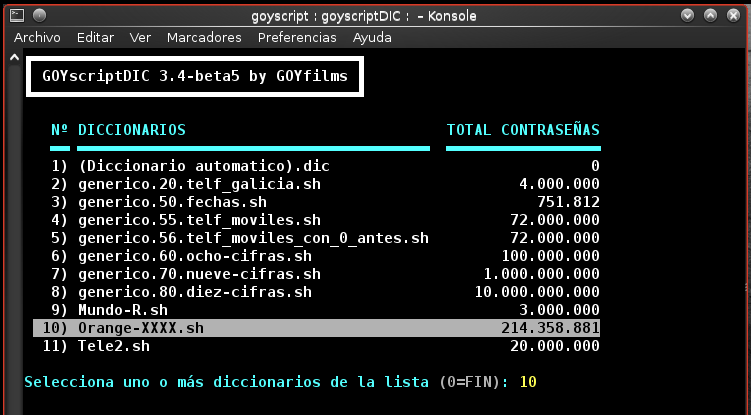Click the scrollbar up arrow
The image size is (751, 415).
pyautogui.click(x=14, y=58)
